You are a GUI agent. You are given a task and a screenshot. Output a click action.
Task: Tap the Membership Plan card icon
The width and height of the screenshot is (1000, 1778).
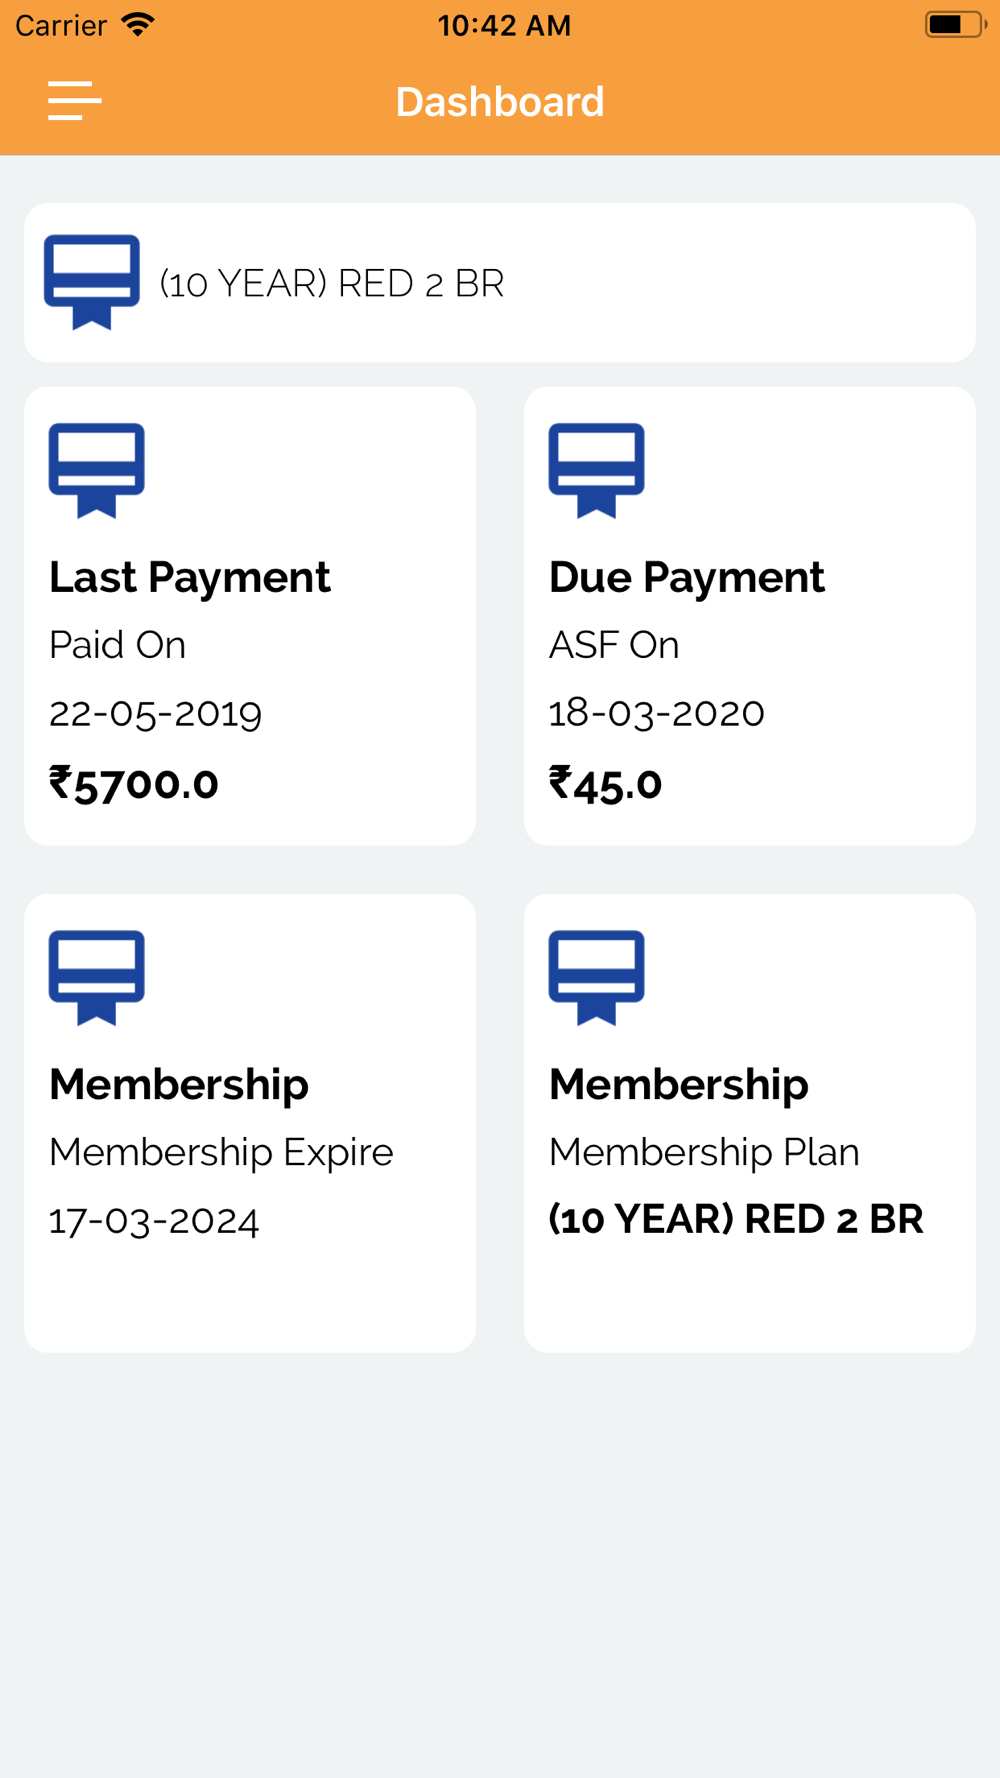click(597, 978)
